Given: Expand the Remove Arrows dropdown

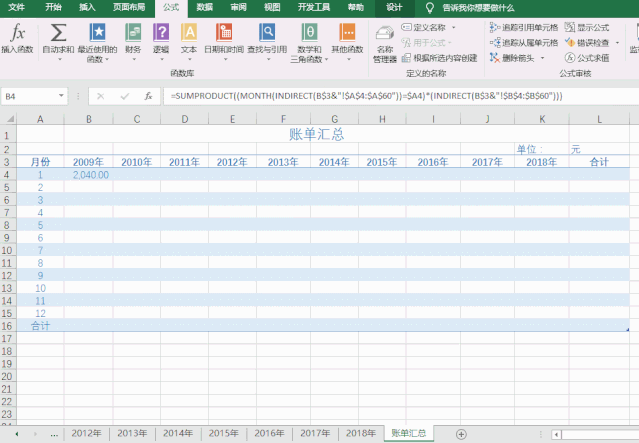Looking at the screenshot, I should click(x=542, y=58).
